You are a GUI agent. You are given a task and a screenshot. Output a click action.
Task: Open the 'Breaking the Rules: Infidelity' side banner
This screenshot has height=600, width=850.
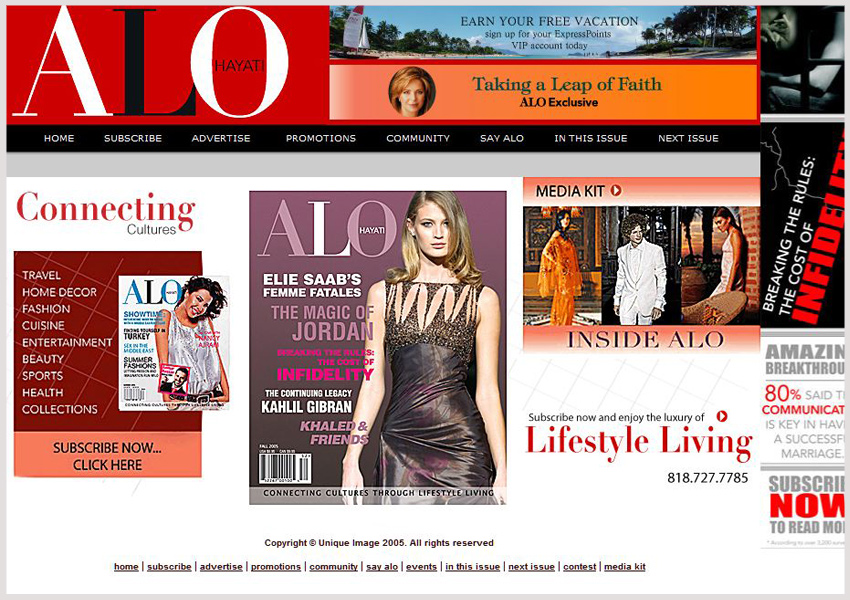802,225
